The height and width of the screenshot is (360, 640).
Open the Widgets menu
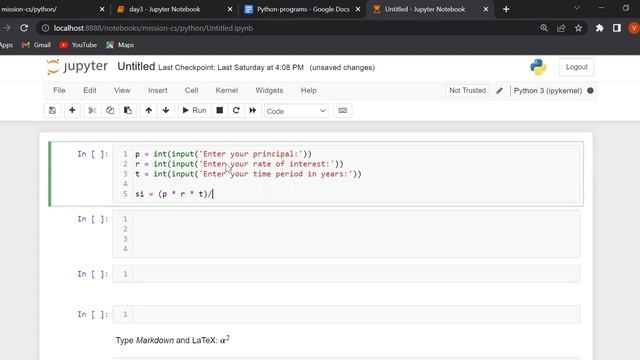(269, 91)
